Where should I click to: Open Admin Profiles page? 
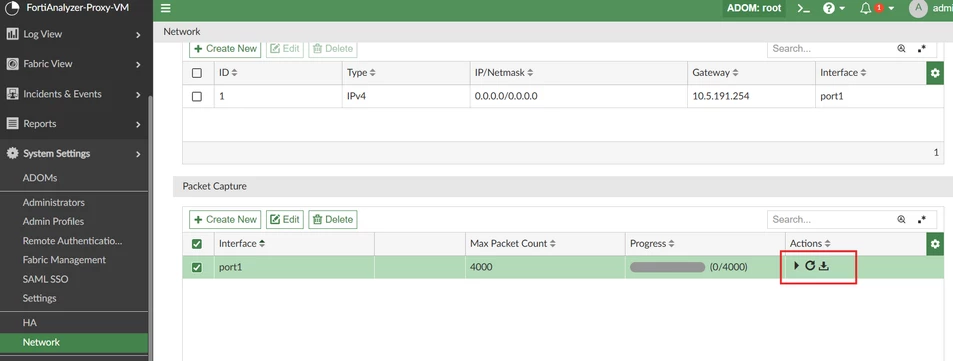click(53, 222)
